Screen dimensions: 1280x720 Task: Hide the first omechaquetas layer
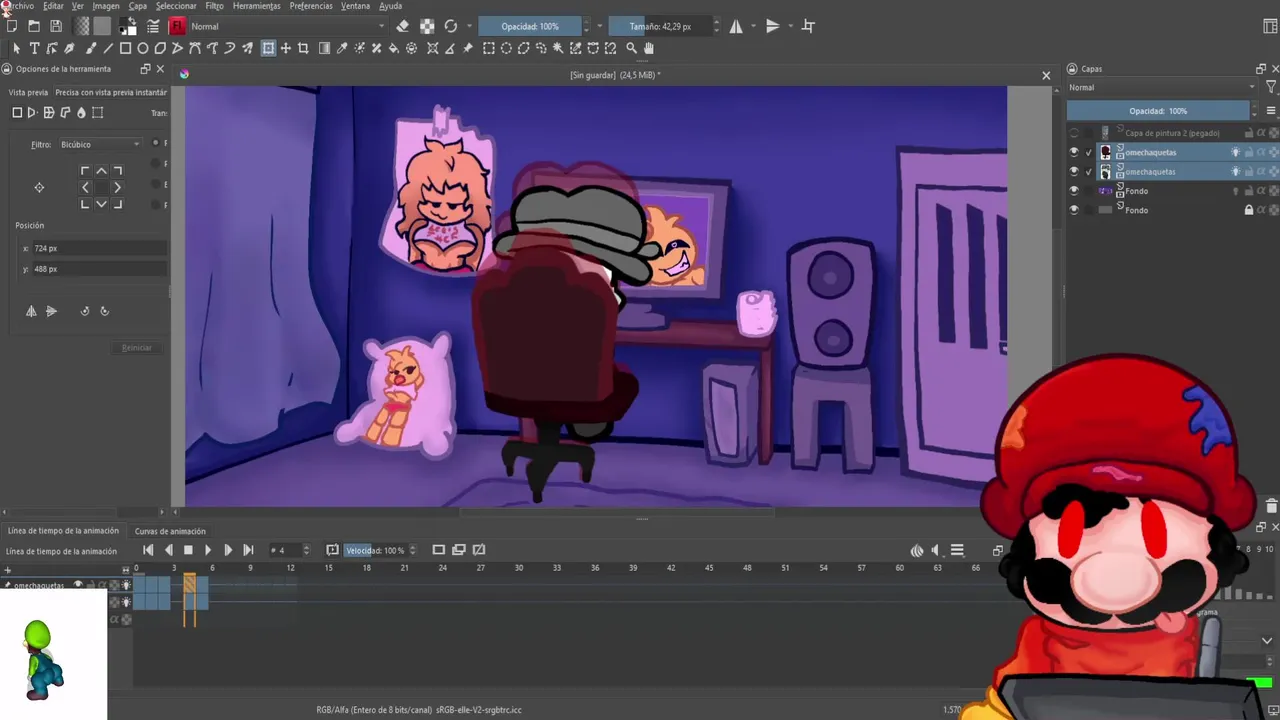[x=1074, y=152]
